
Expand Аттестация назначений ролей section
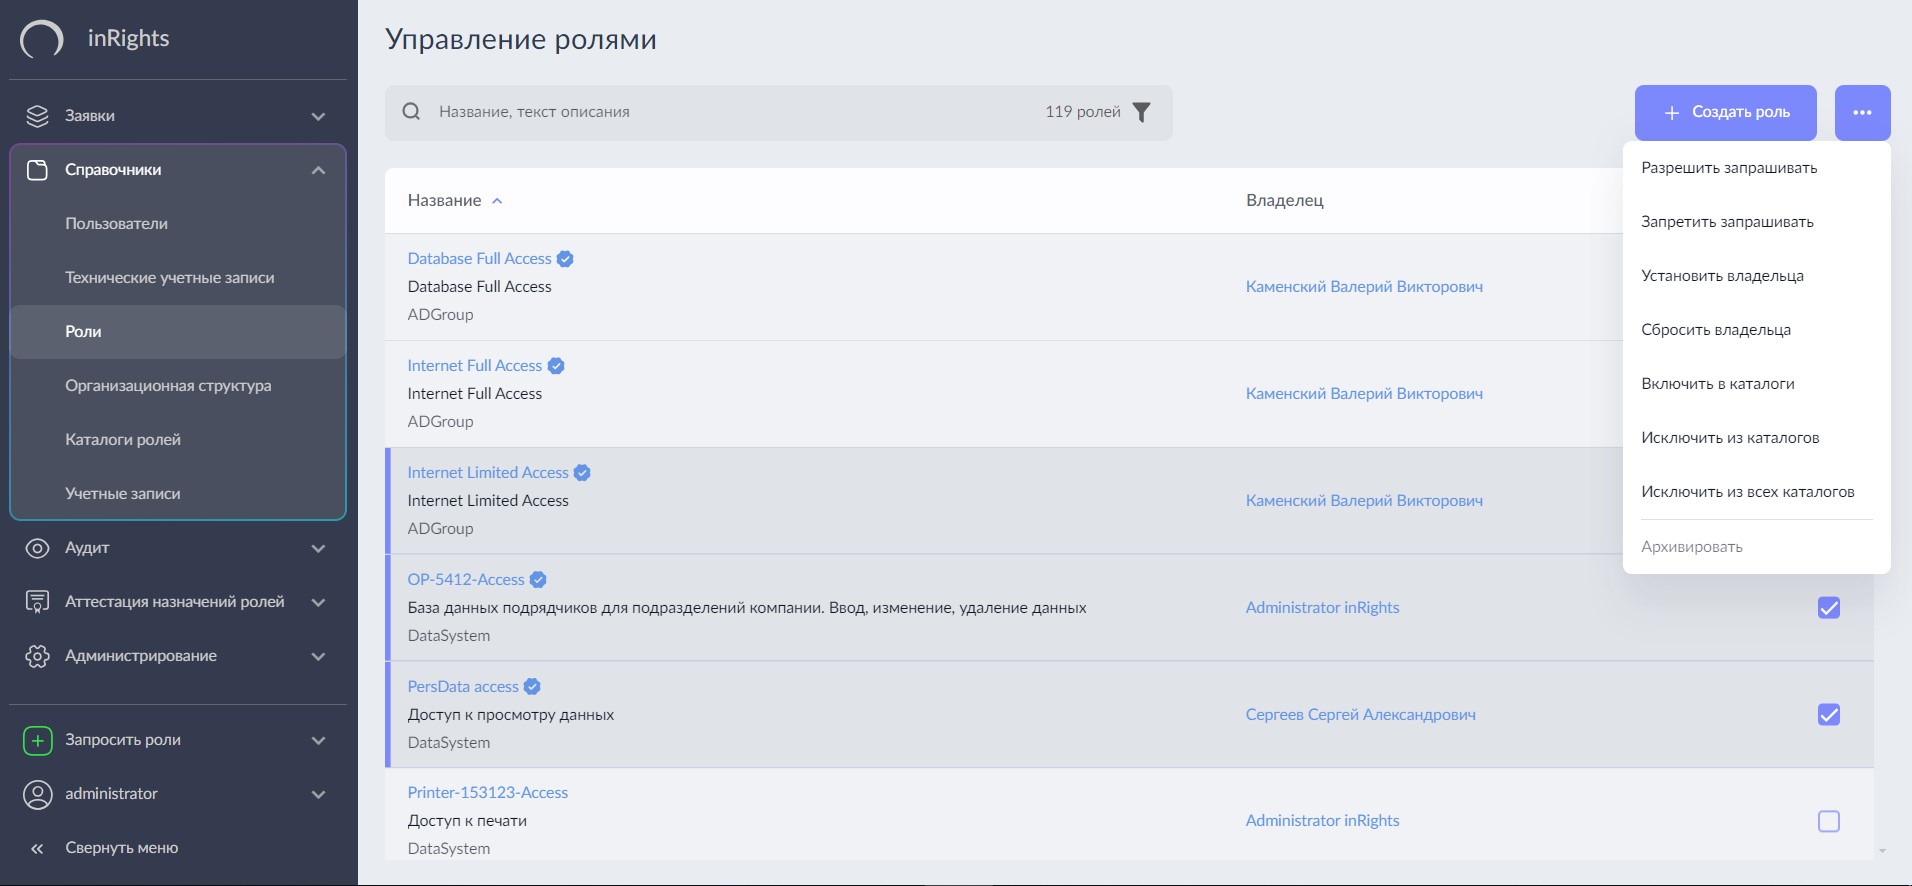pos(318,602)
